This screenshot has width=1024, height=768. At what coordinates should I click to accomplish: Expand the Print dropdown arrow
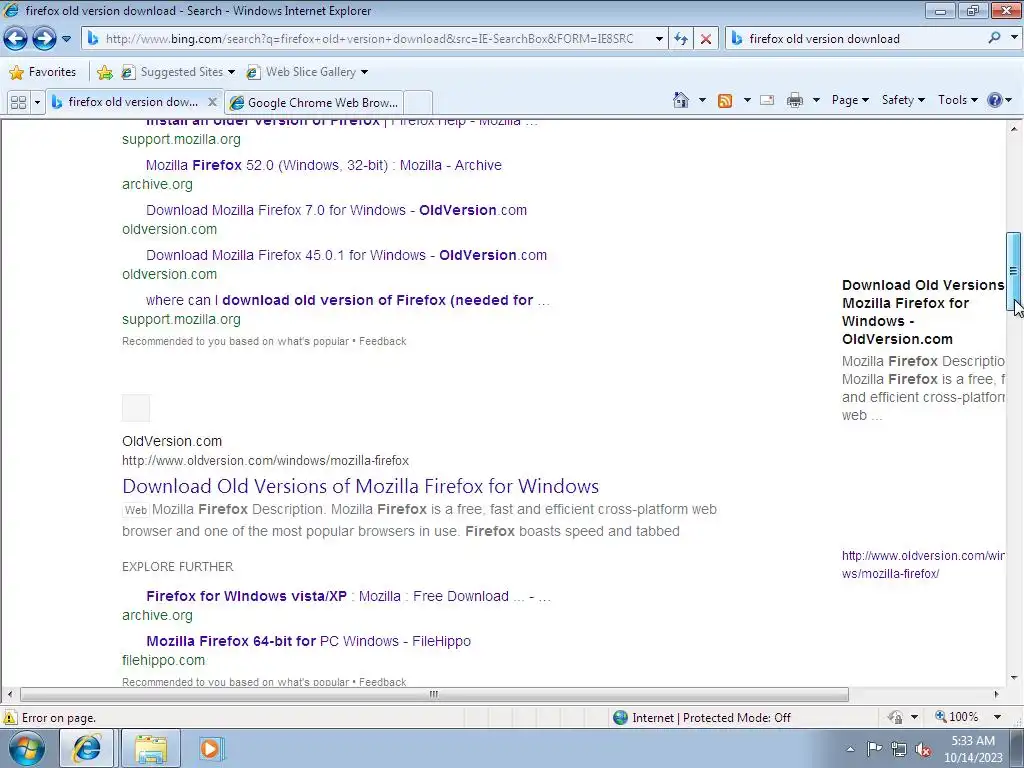click(x=816, y=100)
